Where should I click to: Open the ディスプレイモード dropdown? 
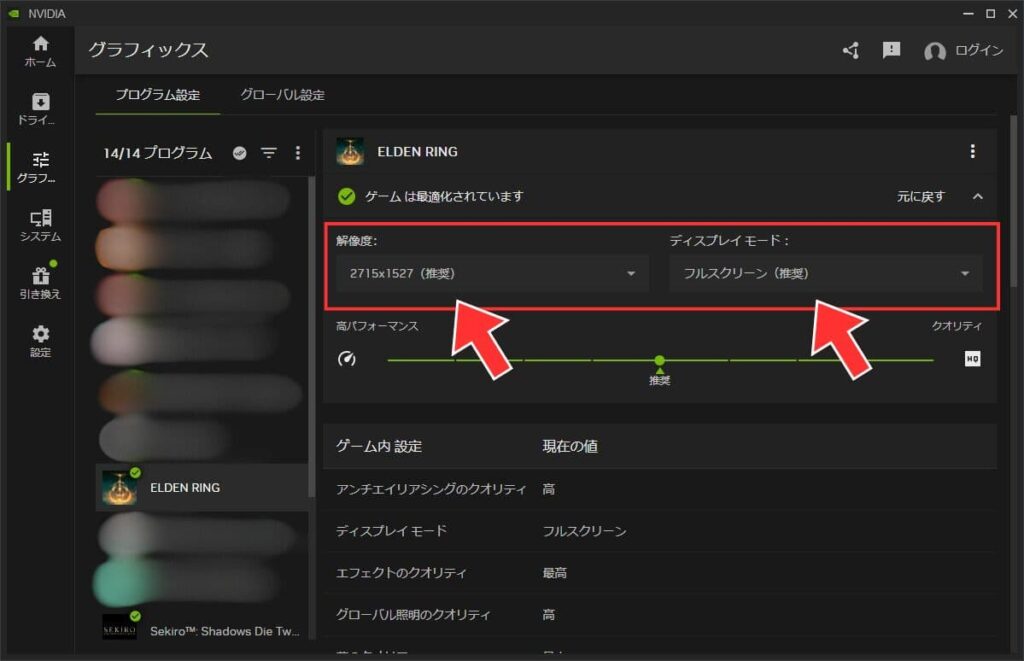(825, 273)
